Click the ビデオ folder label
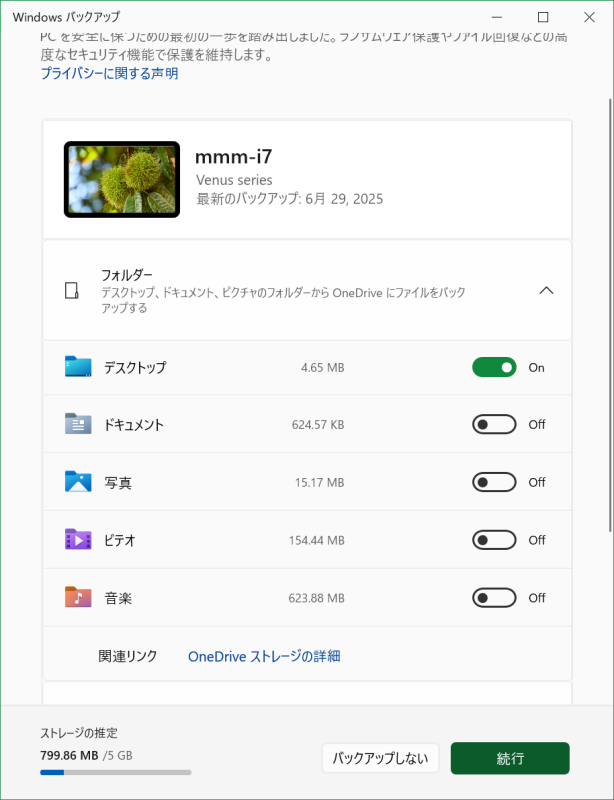Viewport: 614px width, 800px height. tap(120, 540)
